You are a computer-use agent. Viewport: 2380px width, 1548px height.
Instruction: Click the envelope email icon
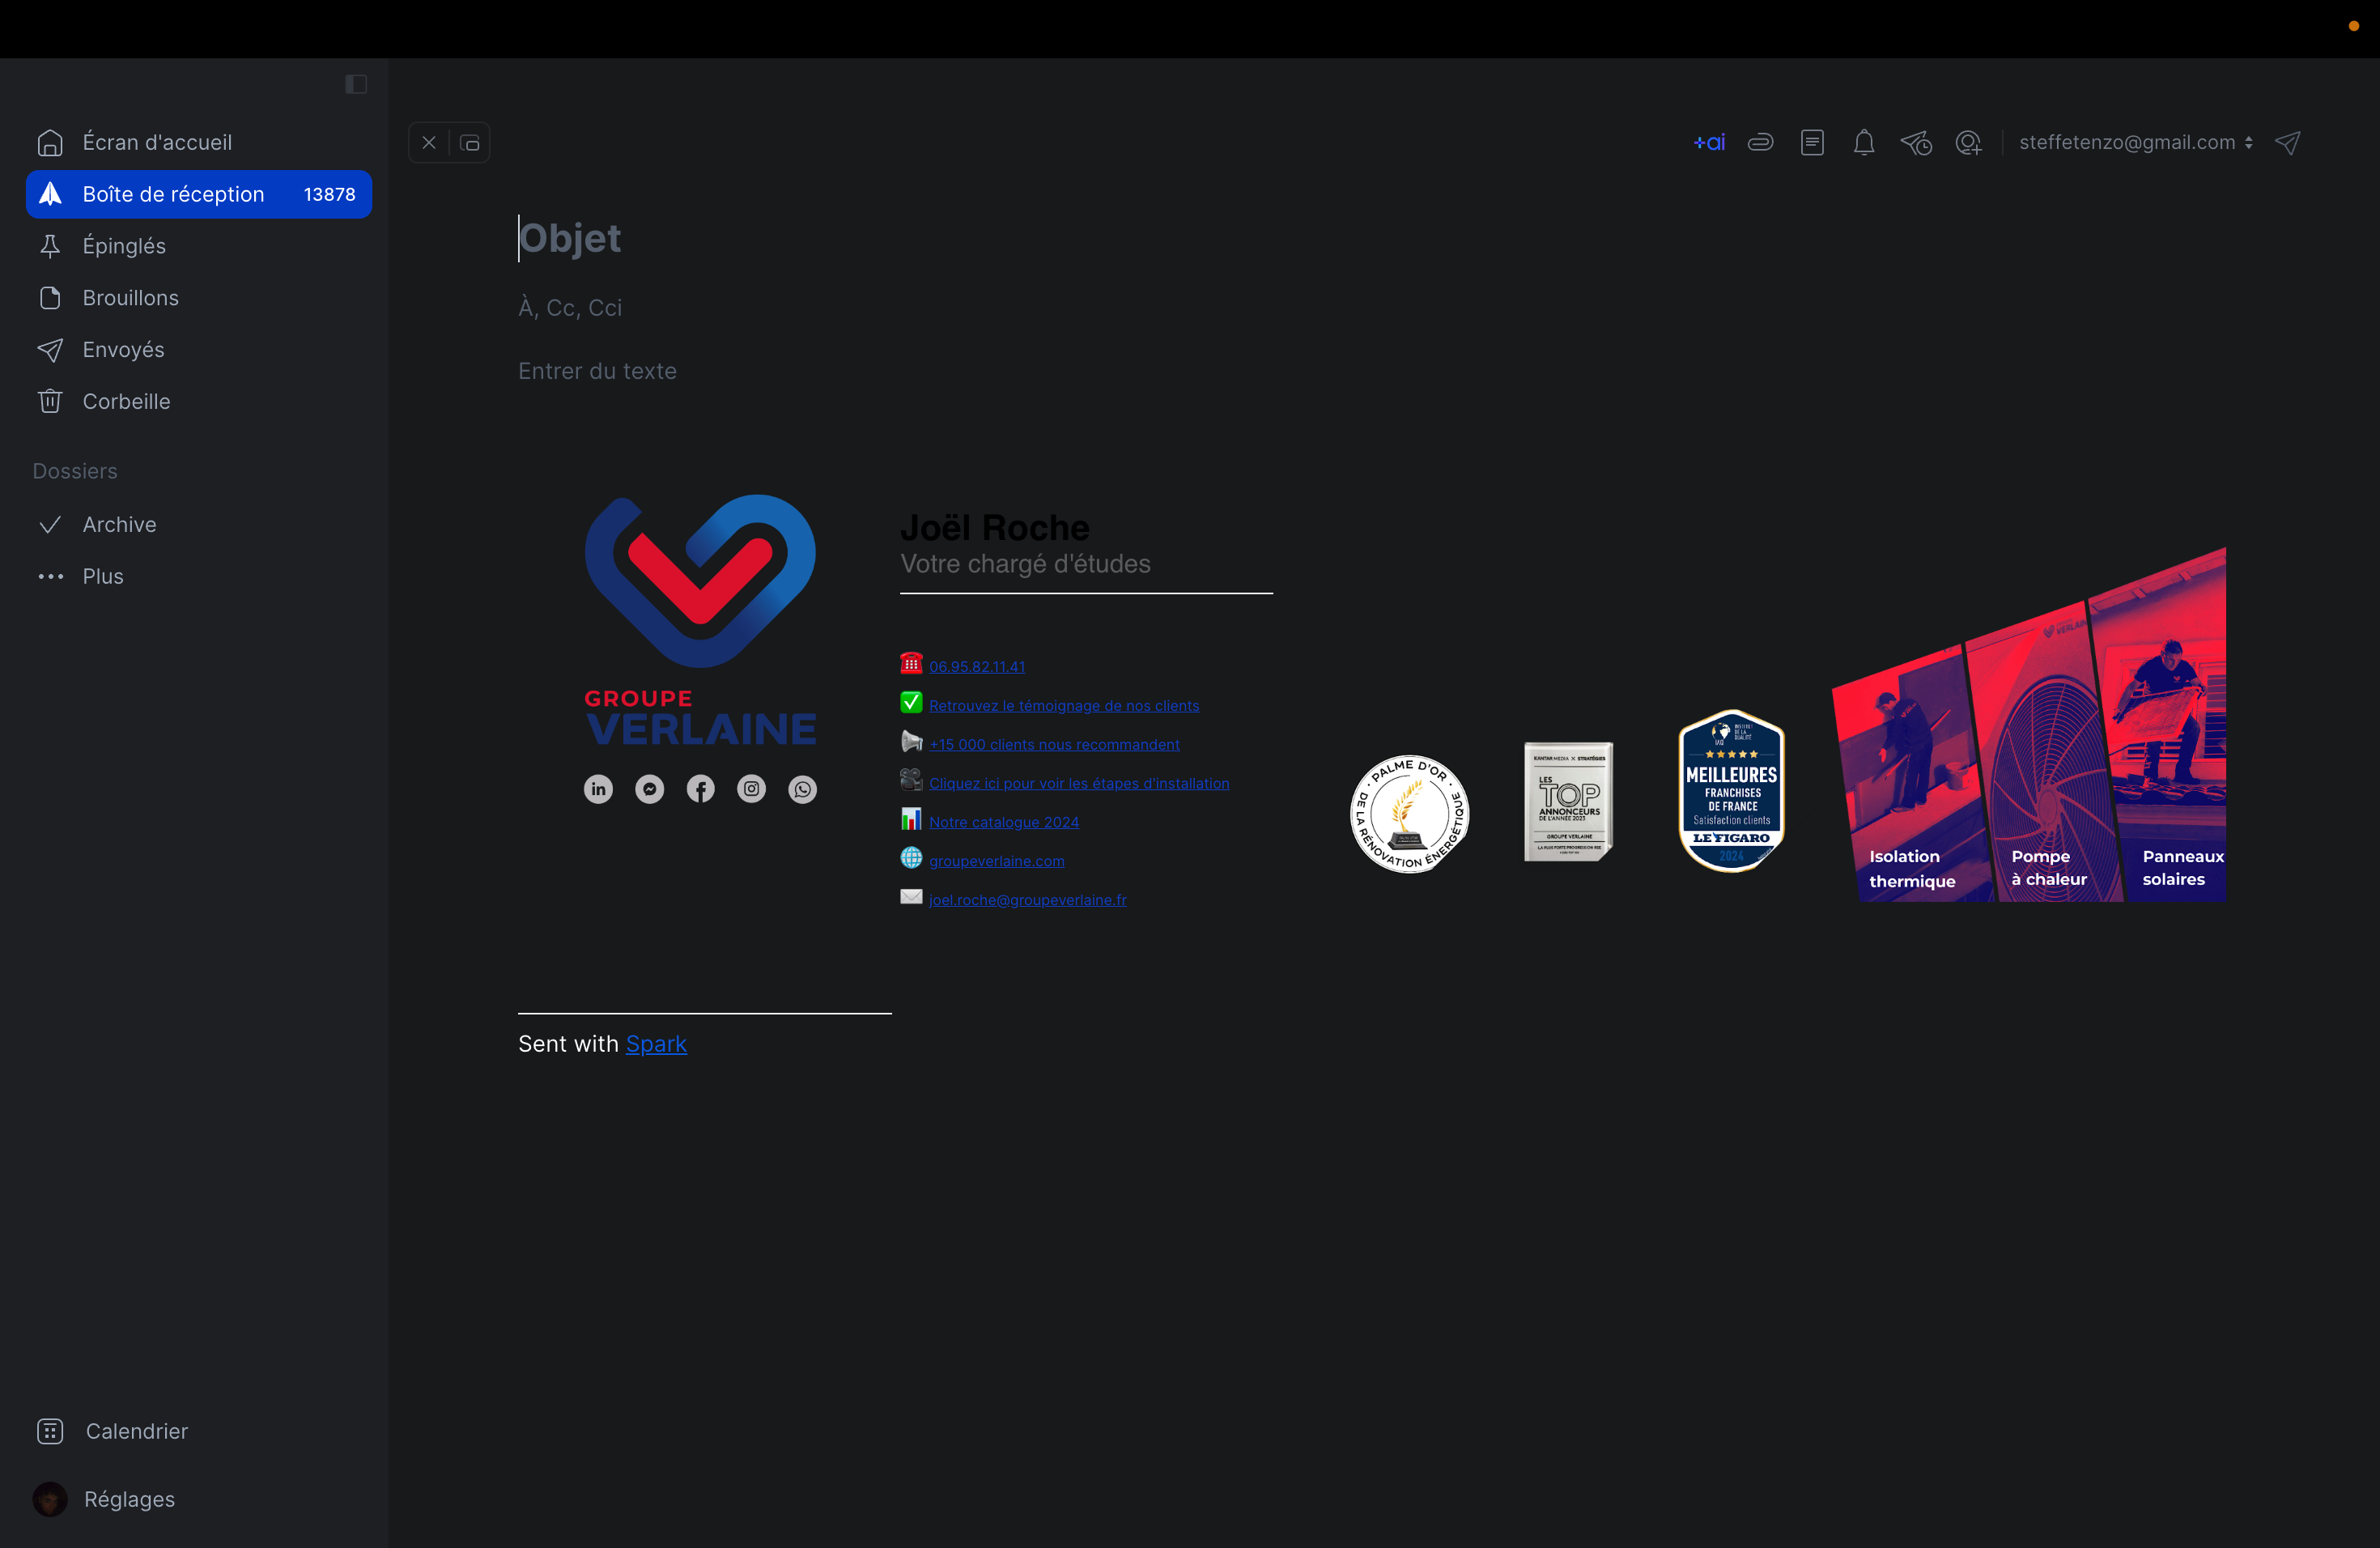tap(911, 897)
